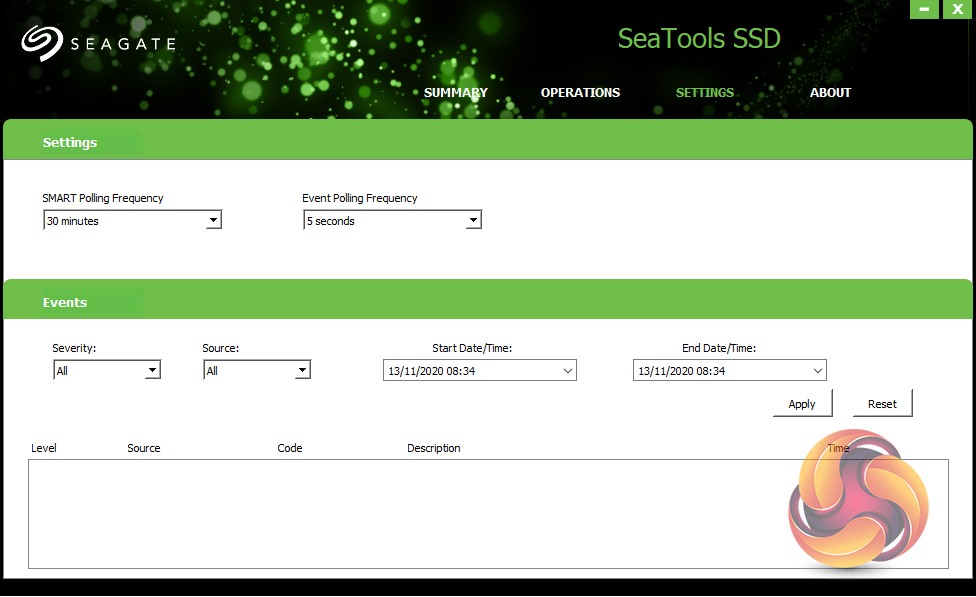
Task: Select the Settings tab
Action: [704, 93]
